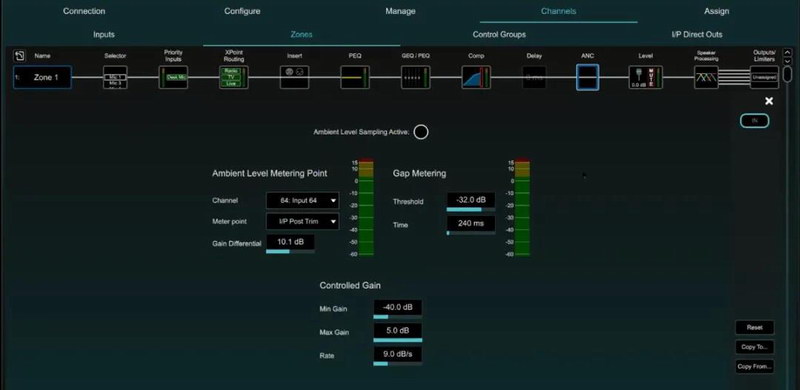Click the back arrow icon beside Name

pos(19,56)
